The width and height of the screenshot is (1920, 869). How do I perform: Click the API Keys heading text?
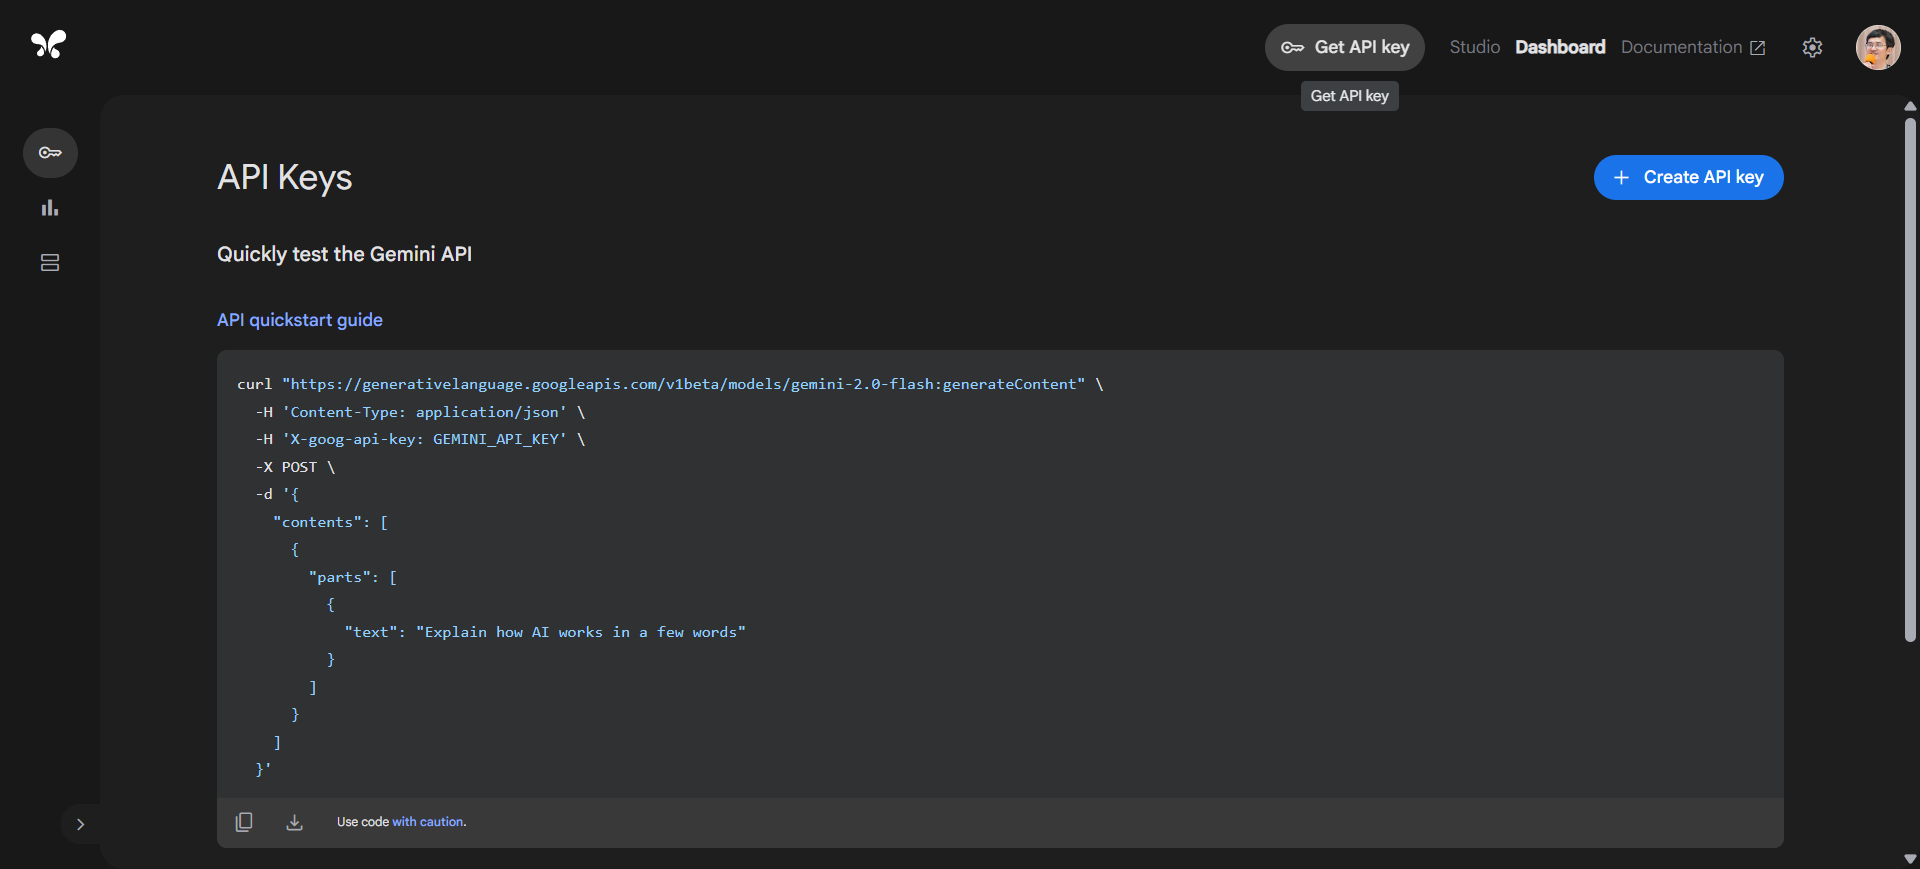tap(285, 177)
